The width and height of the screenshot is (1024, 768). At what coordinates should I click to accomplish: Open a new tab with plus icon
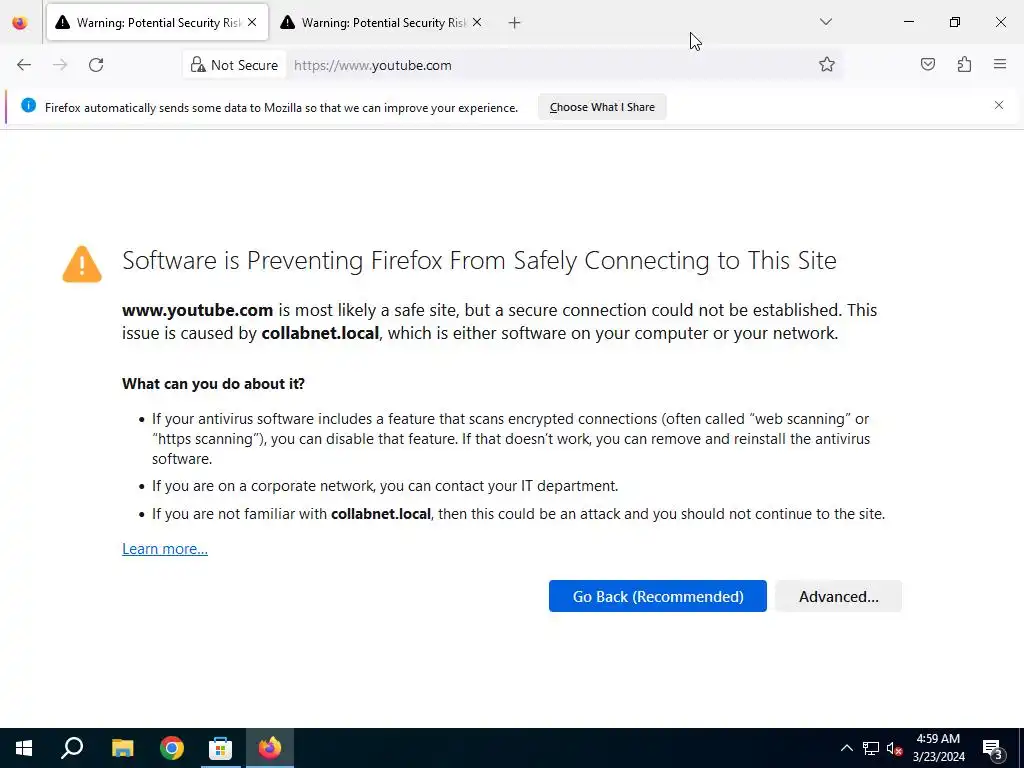pos(515,23)
